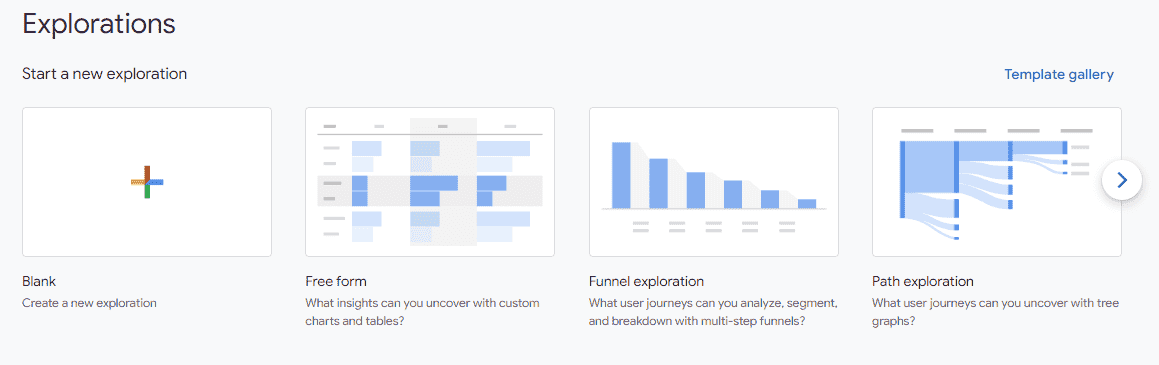Viewport: 1159px width, 365px height.
Task: Click the multi-step funnels description text
Action: [713, 313]
